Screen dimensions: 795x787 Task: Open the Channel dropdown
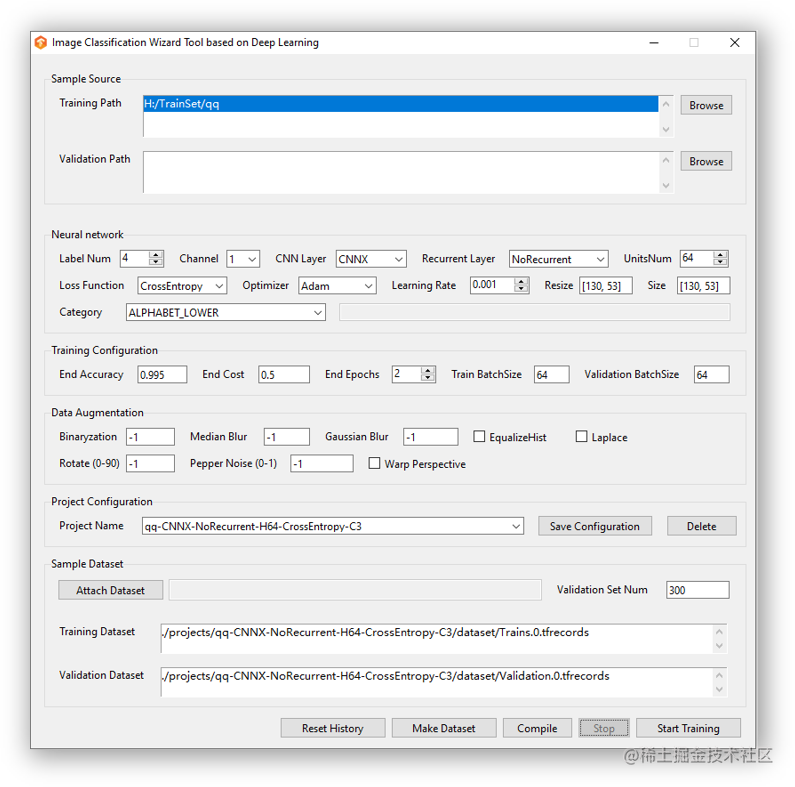243,259
